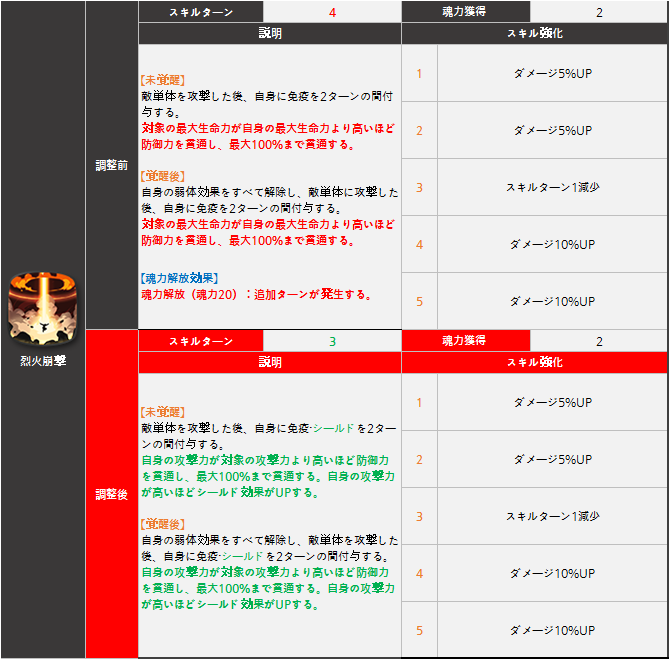The height and width of the screenshot is (659, 669).
Task: Click green シールド word under 調整後 【未覚醒】
Action: [x=334, y=428]
